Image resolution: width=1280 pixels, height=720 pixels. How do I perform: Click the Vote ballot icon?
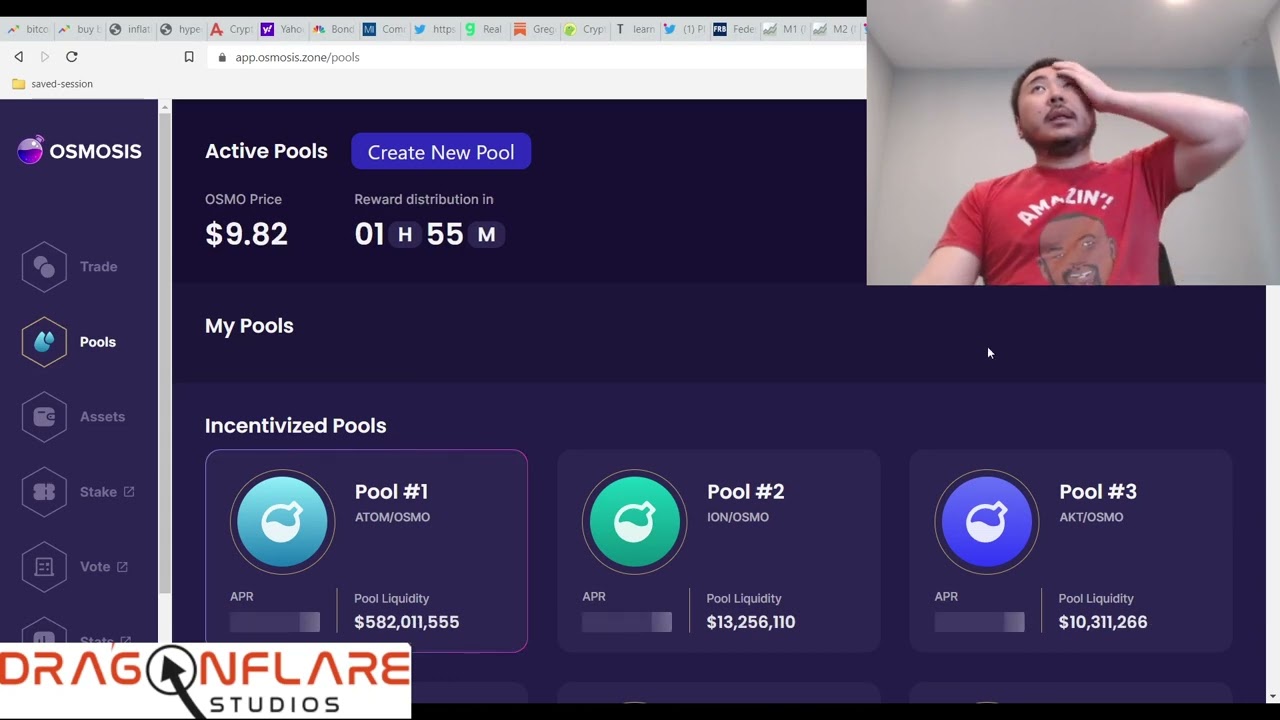tap(44, 567)
